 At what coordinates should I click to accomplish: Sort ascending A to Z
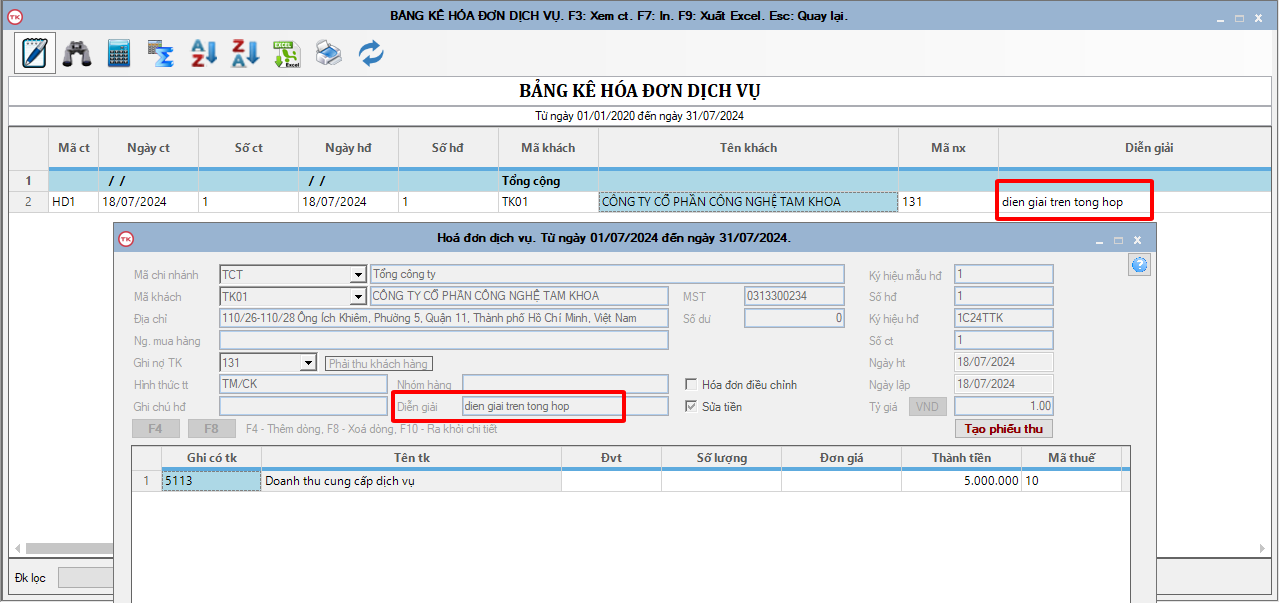tap(204, 53)
